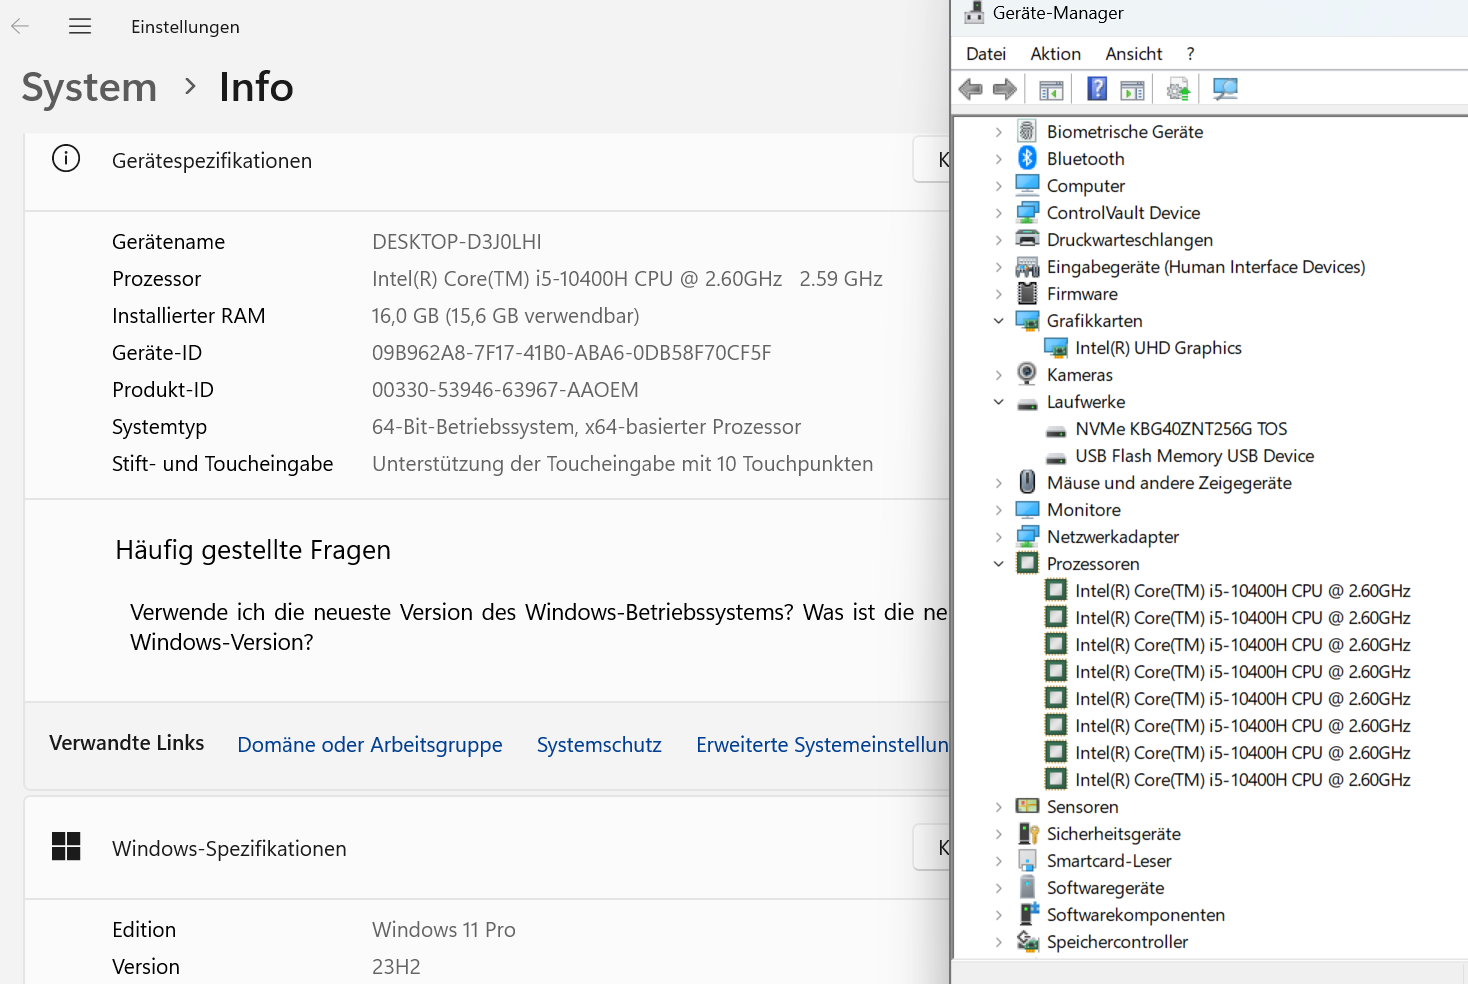1468x984 pixels.
Task: Click the Computer category icon
Action: 1027,185
